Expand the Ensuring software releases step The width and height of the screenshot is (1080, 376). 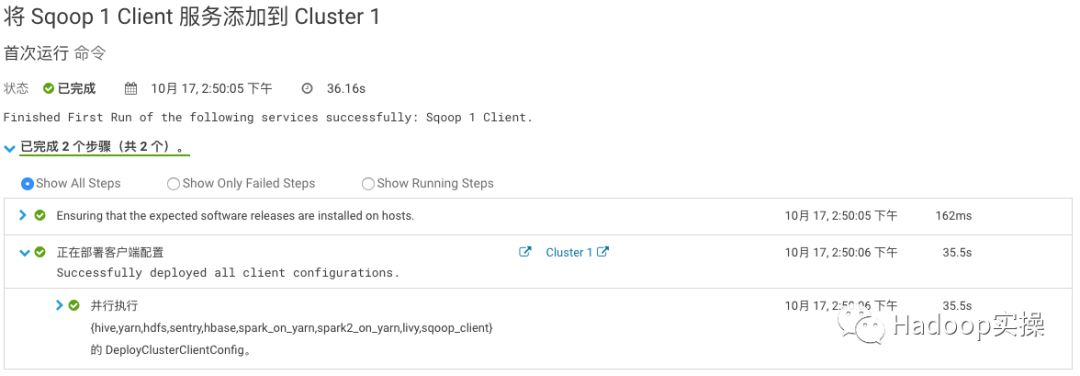(x=23, y=216)
